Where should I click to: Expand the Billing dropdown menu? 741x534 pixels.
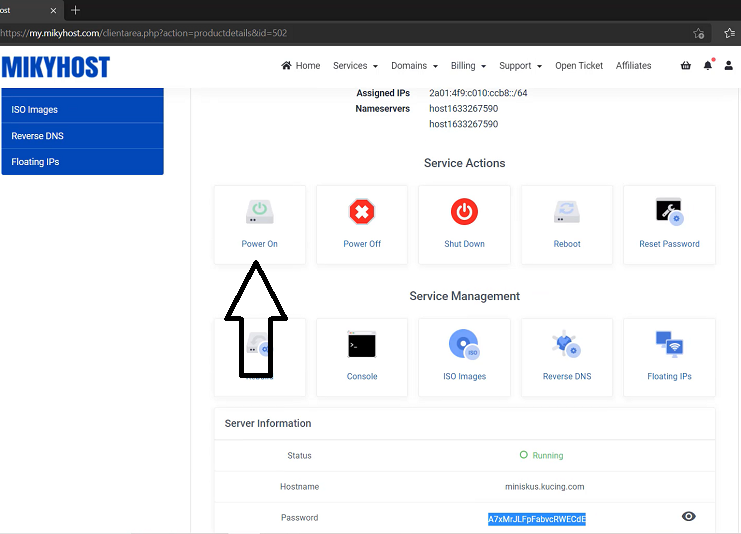[x=468, y=66]
